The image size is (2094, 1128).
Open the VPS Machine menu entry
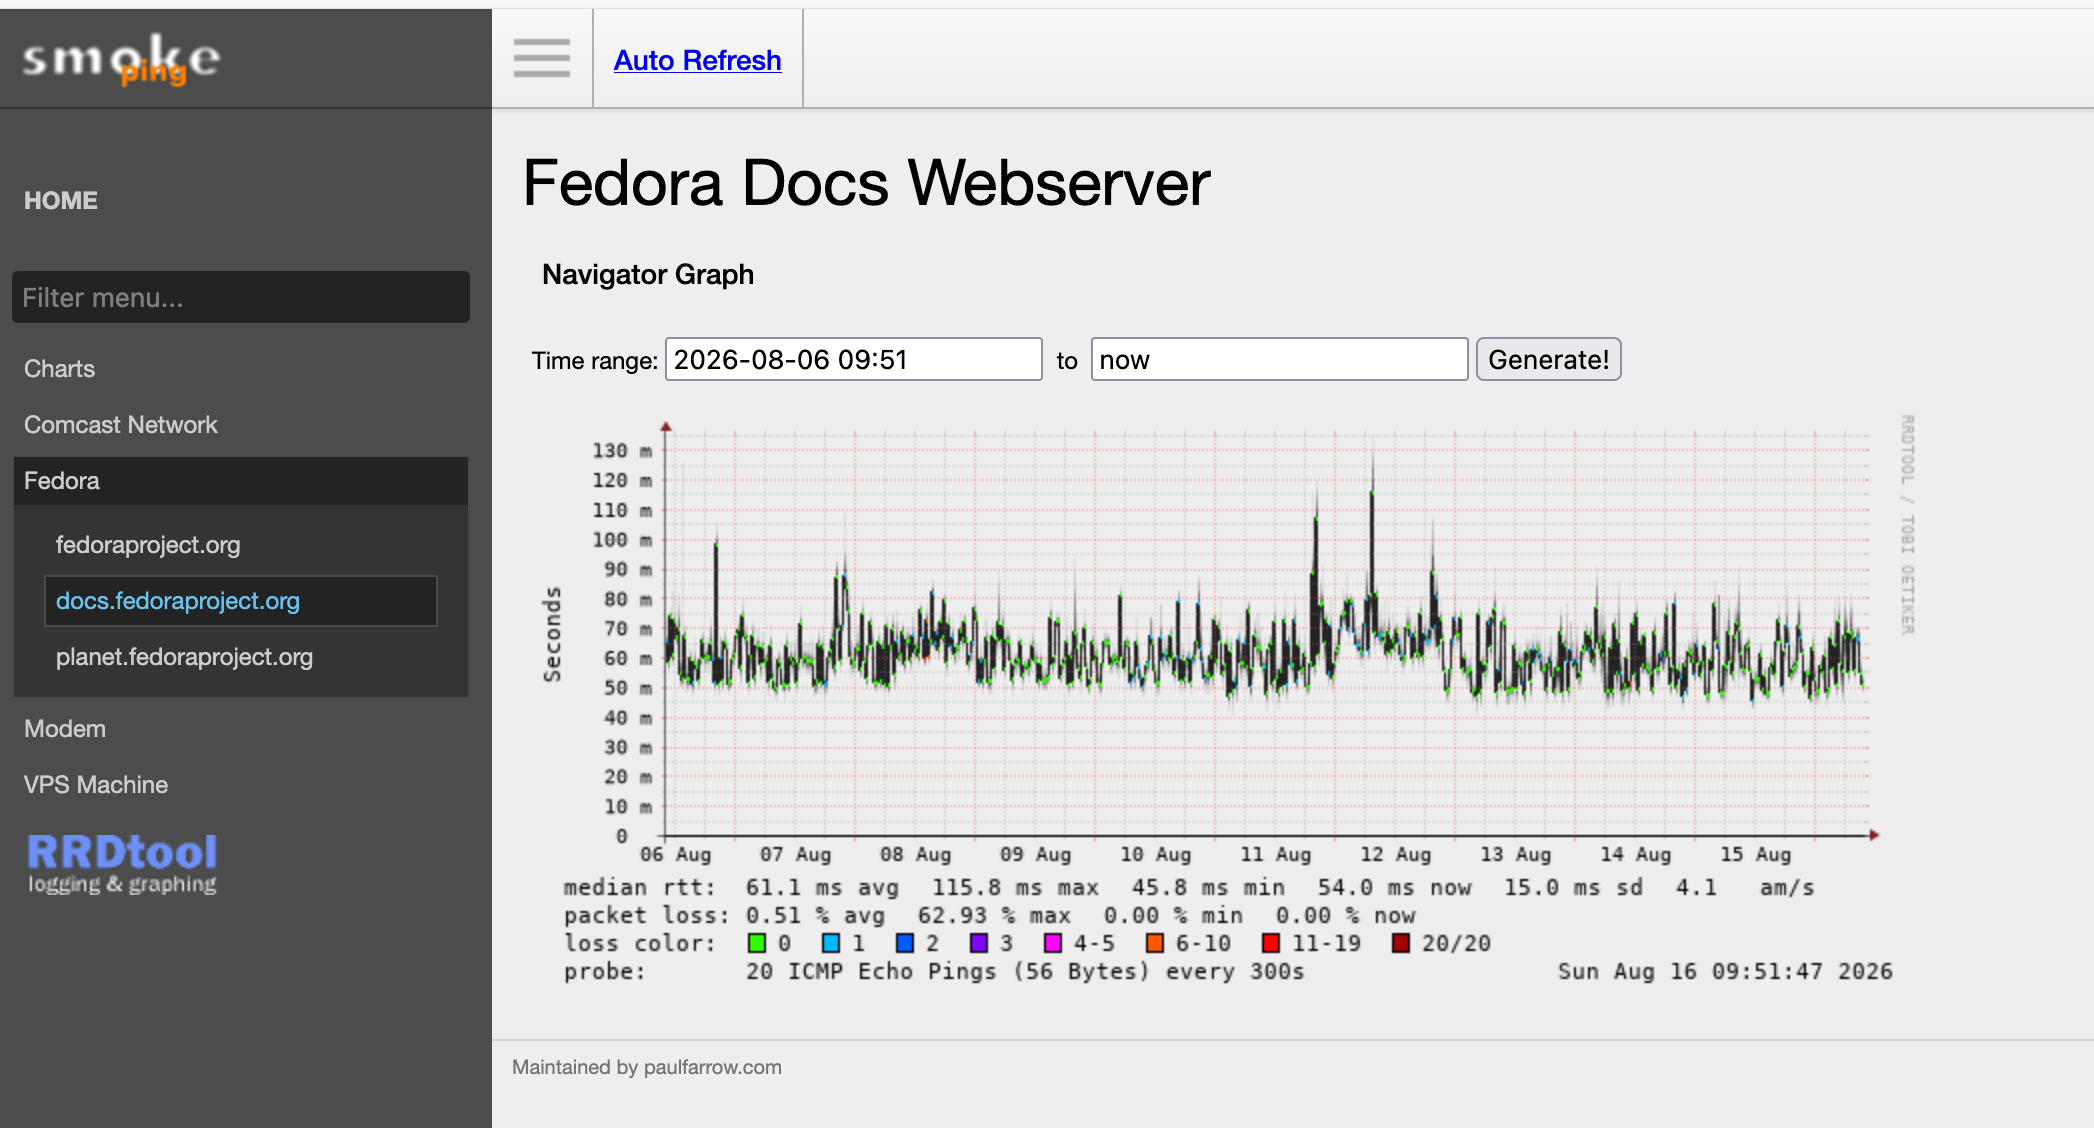click(x=96, y=784)
